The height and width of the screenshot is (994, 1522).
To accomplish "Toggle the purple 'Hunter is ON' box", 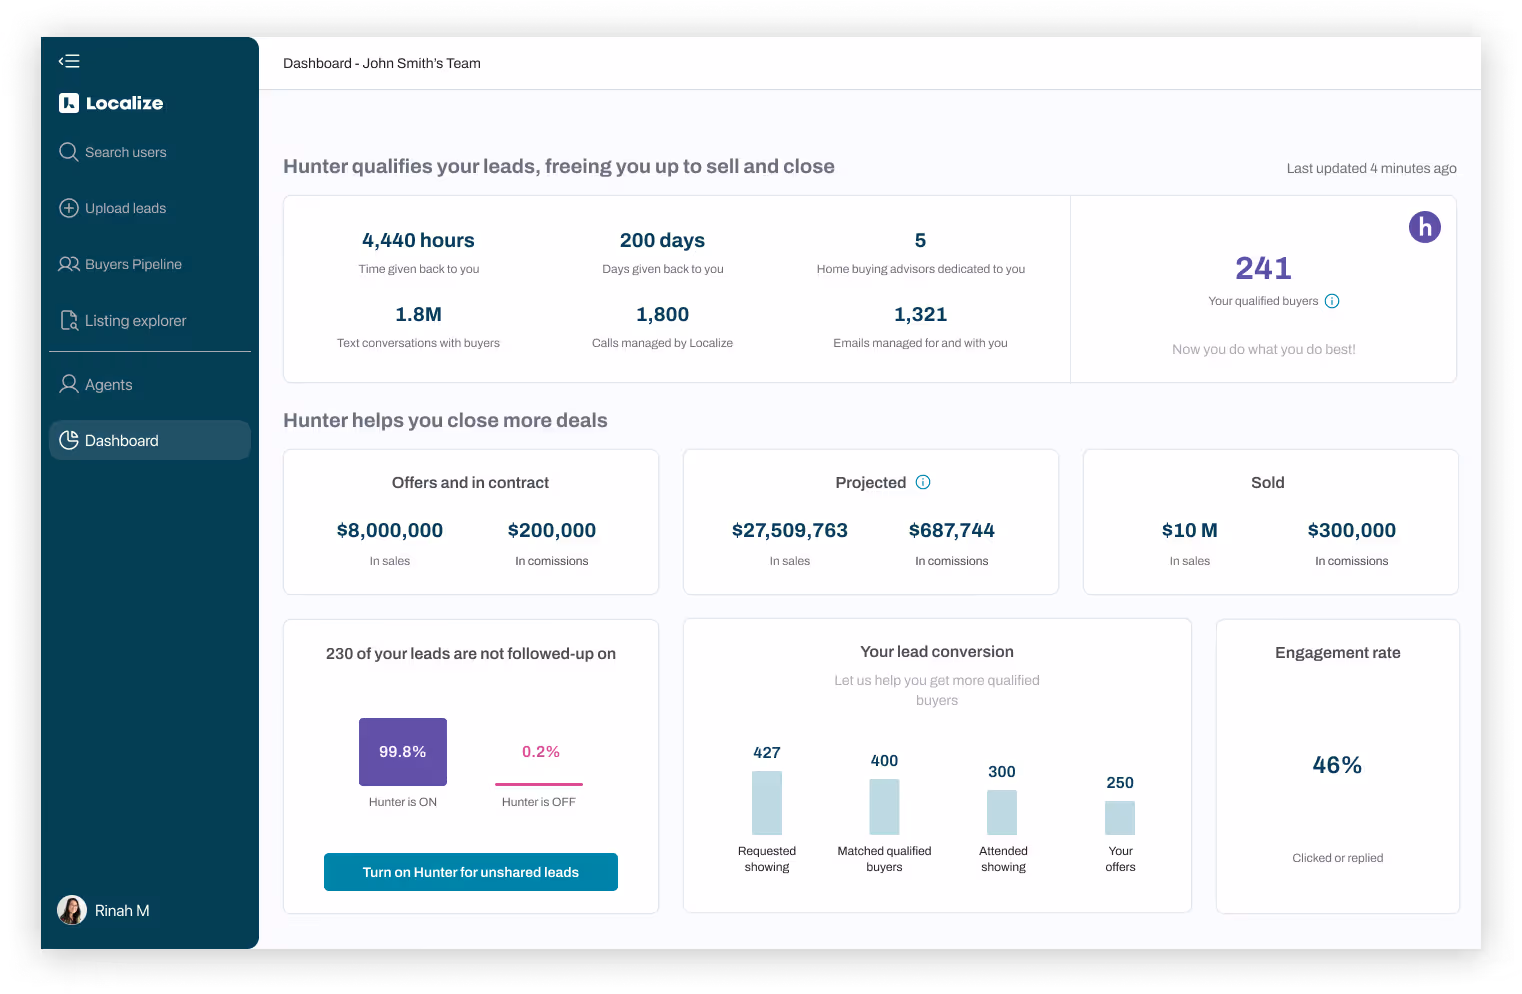I will (402, 751).
